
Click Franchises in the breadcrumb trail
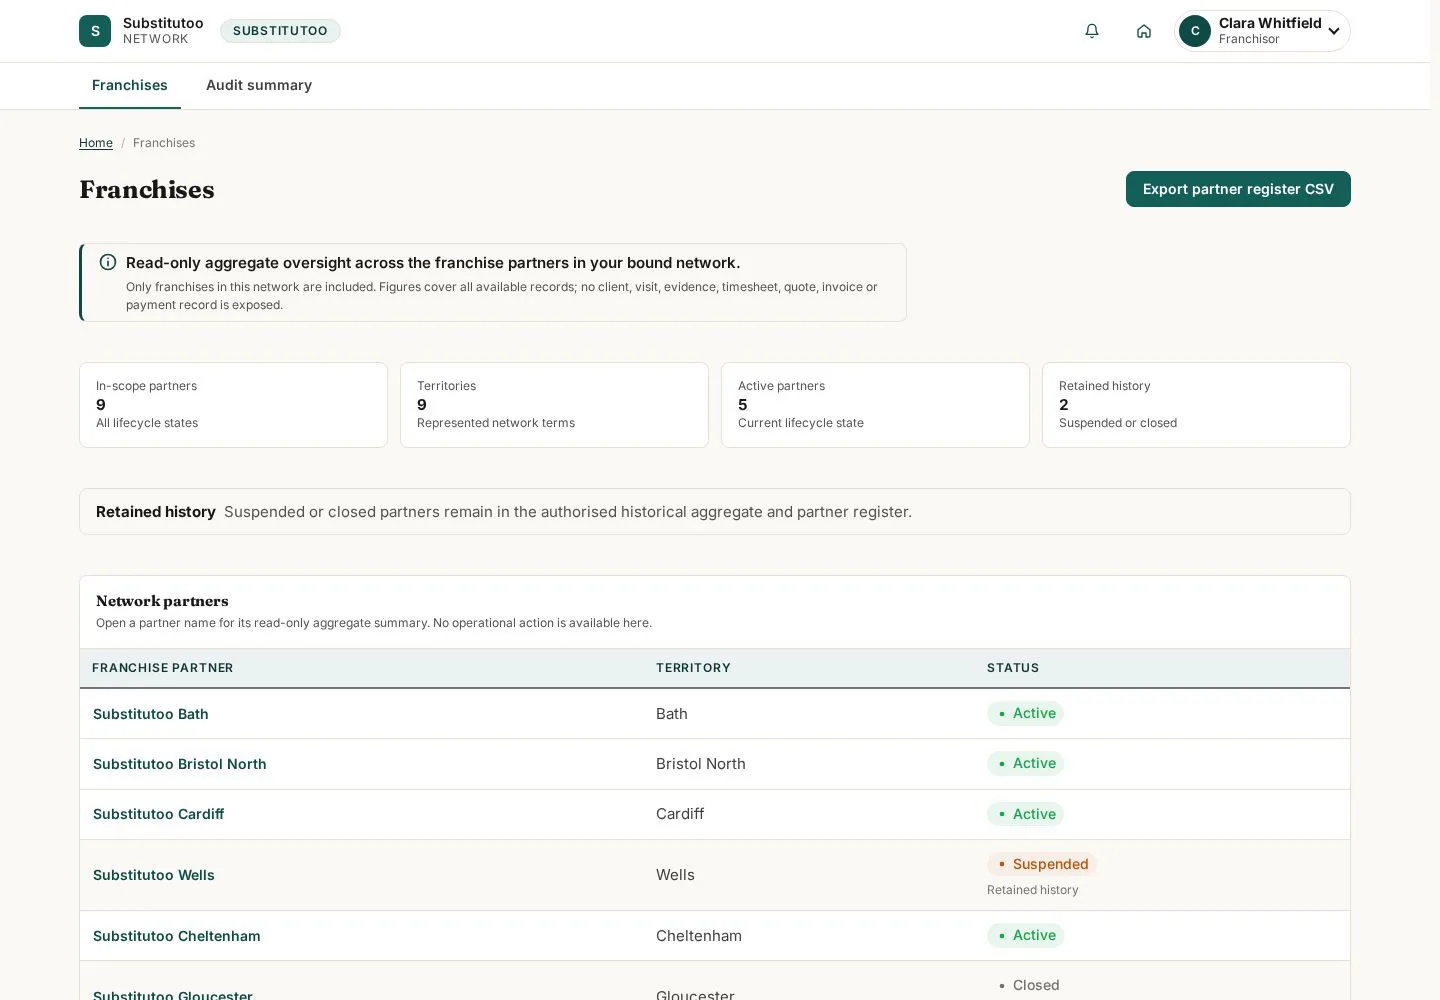(164, 143)
